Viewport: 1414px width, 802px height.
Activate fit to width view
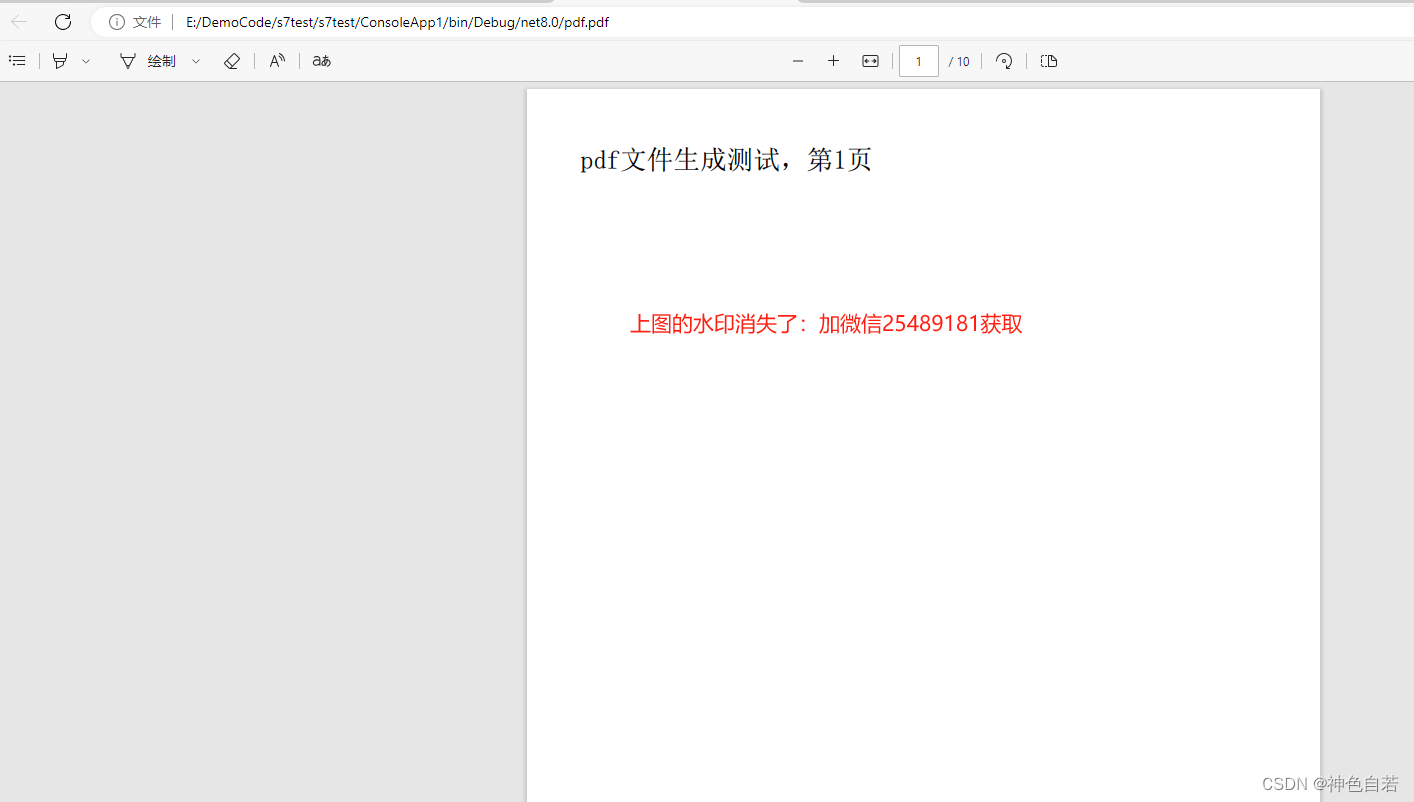click(869, 61)
